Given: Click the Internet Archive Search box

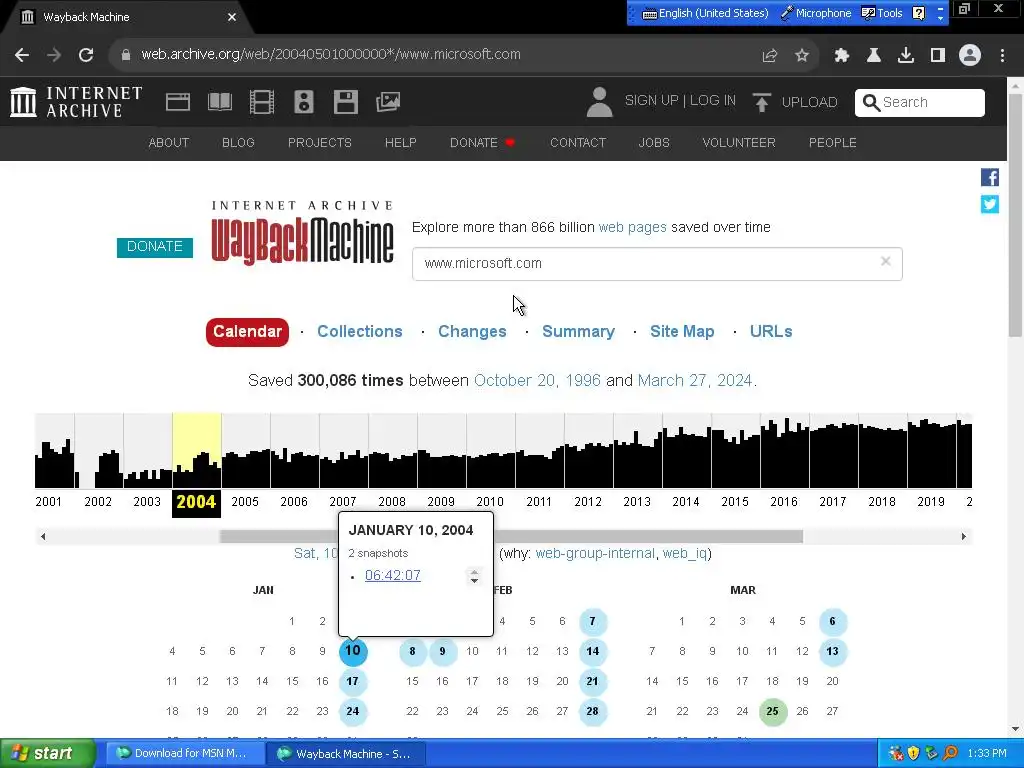Looking at the screenshot, I should tap(920, 103).
